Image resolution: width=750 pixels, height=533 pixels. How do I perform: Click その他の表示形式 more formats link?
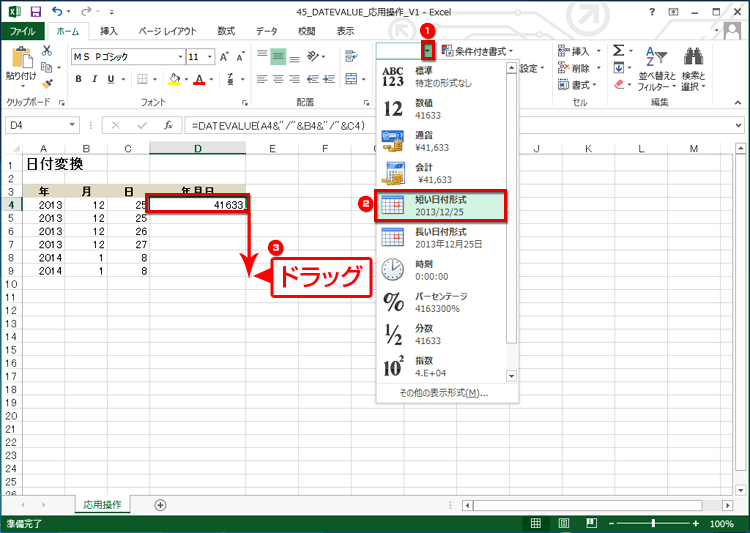[444, 393]
